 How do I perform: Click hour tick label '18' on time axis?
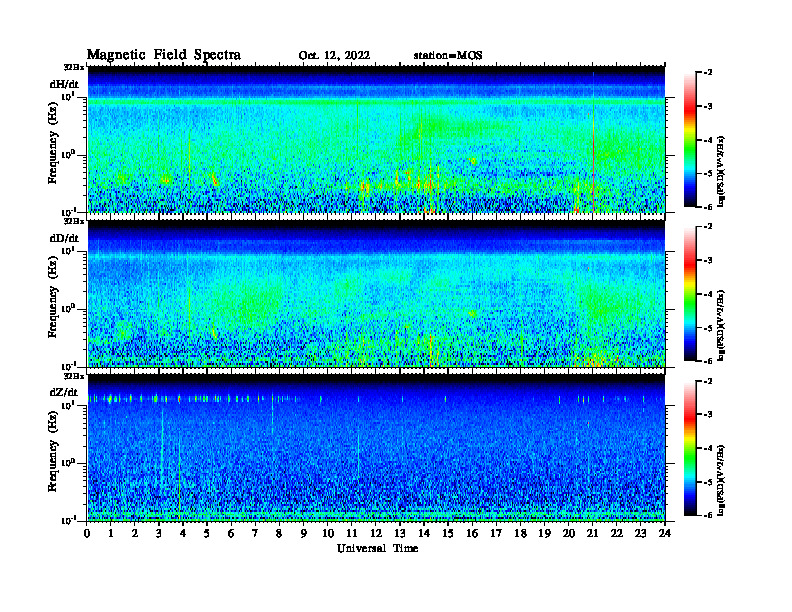point(520,533)
